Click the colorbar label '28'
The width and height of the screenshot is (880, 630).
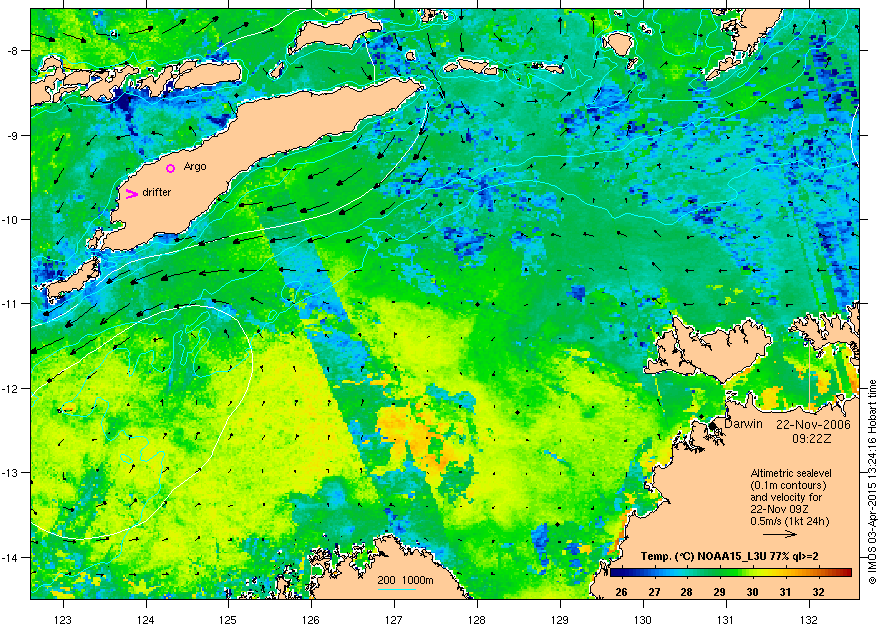686,592
